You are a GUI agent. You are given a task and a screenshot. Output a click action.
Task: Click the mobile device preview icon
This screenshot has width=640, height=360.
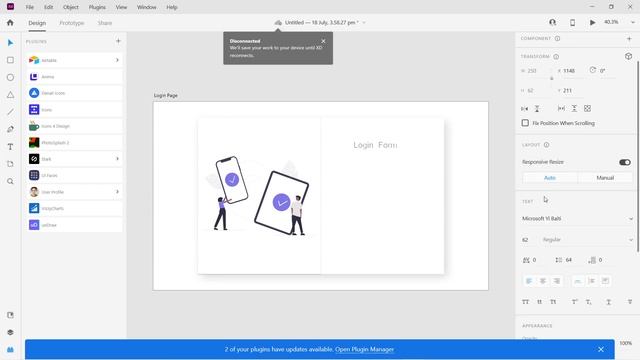[572, 22]
